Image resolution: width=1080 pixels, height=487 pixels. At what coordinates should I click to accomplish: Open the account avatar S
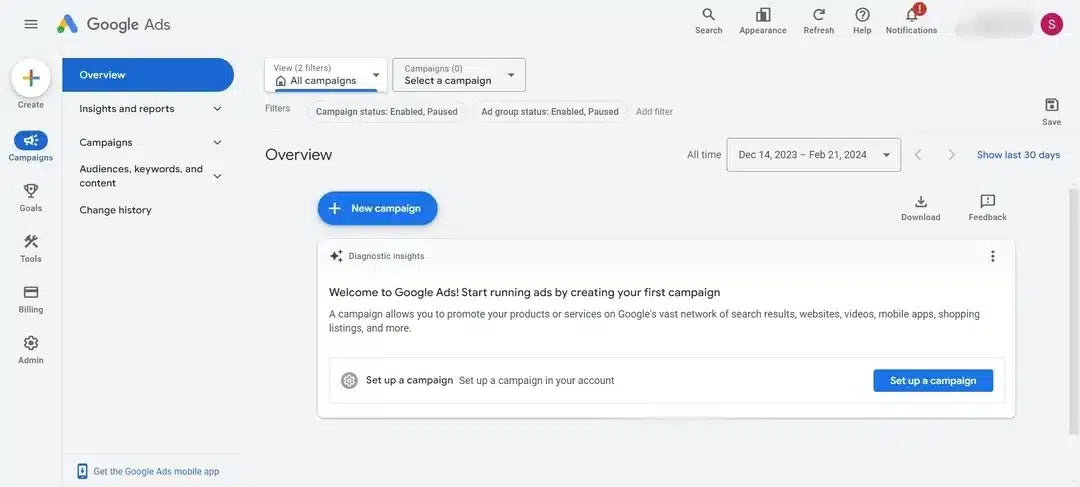tap(1052, 24)
